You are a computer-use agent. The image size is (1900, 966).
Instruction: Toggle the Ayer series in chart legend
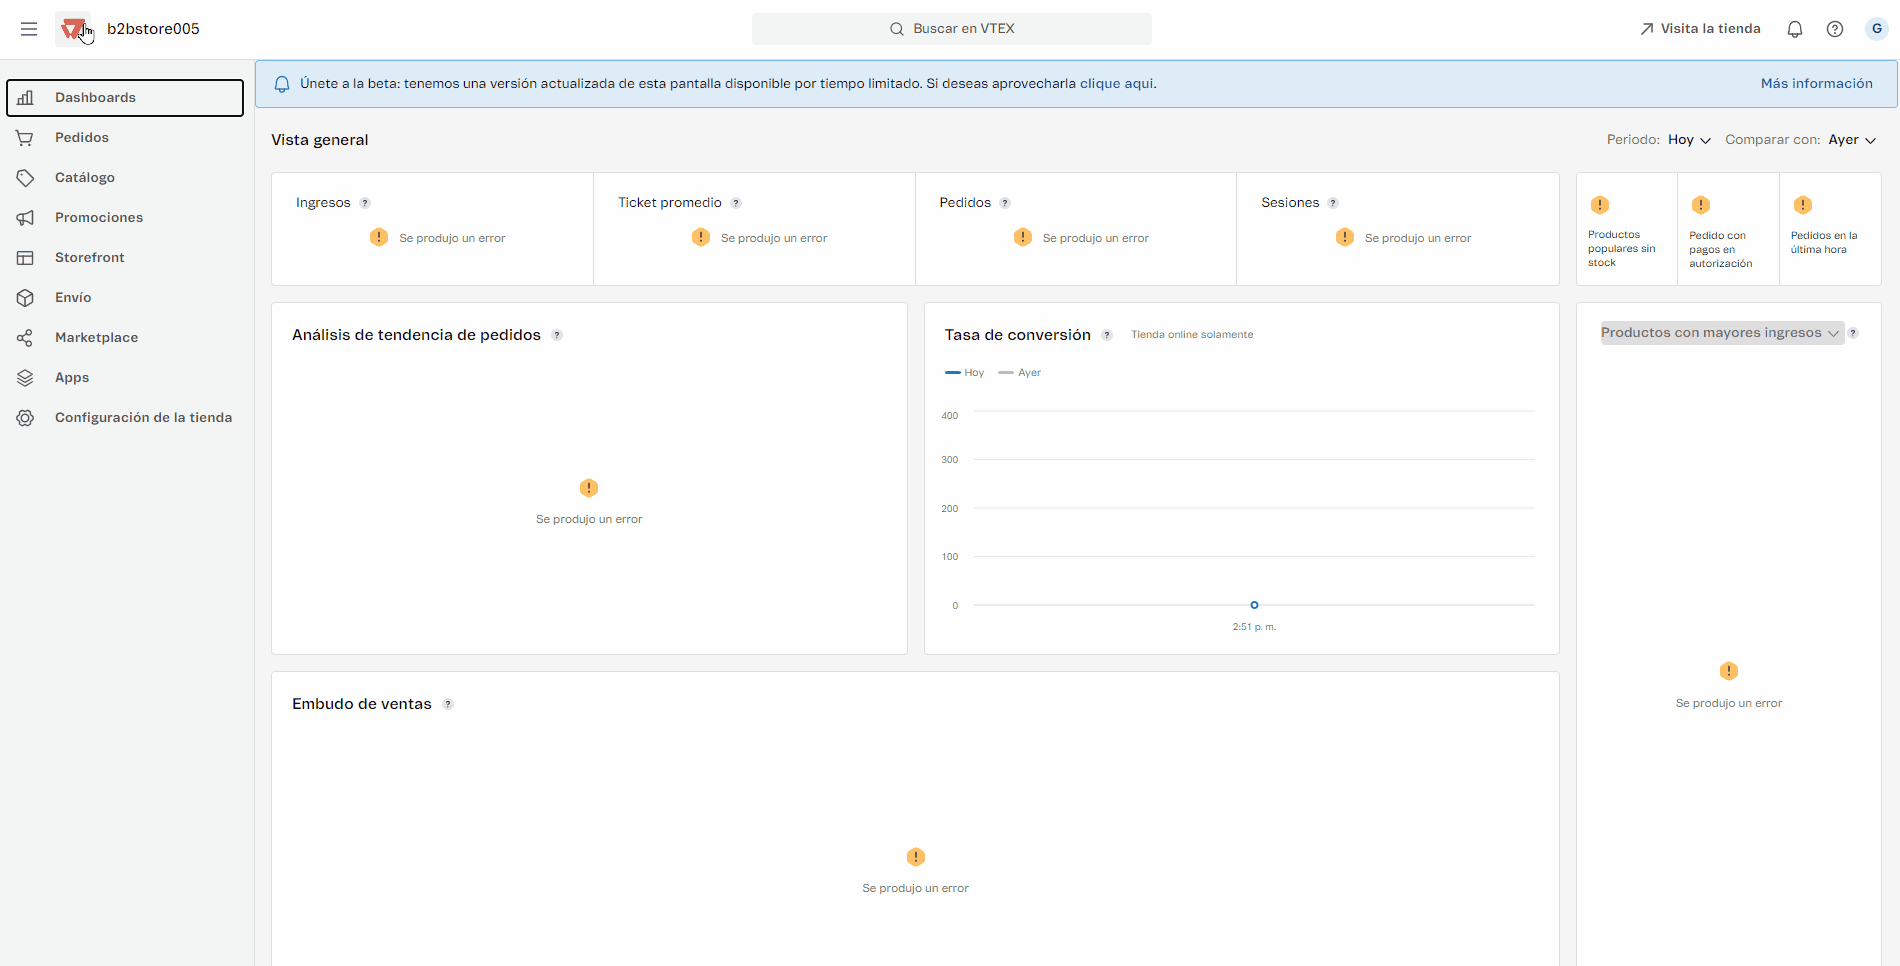pos(1020,373)
